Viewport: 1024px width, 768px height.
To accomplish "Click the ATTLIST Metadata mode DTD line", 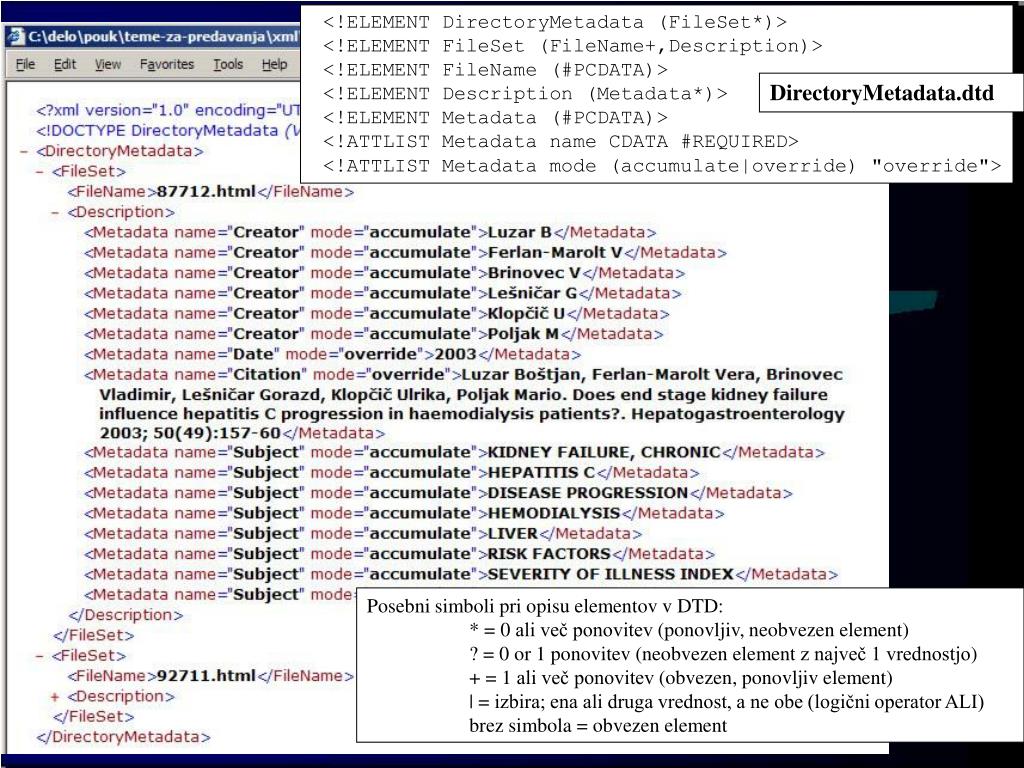I will coord(662,165).
